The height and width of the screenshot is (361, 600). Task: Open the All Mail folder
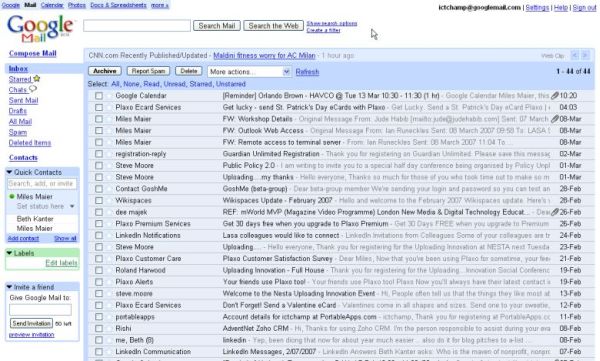tap(20, 122)
